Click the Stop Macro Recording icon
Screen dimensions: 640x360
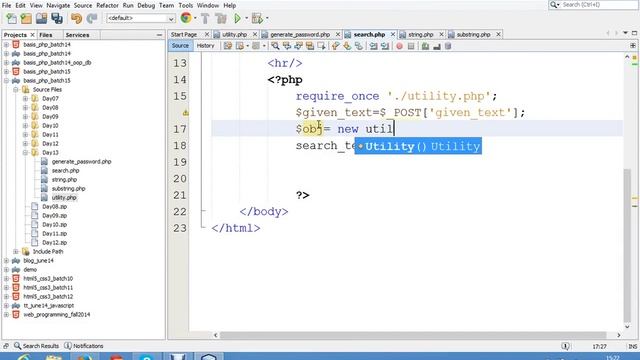coord(411,46)
